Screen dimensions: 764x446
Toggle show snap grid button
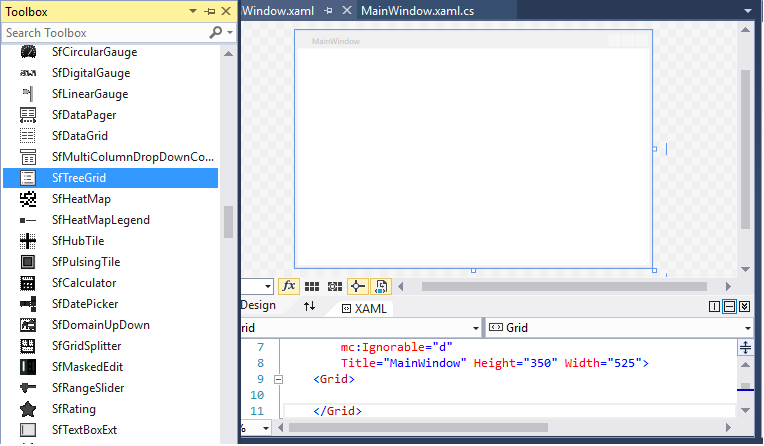point(312,286)
